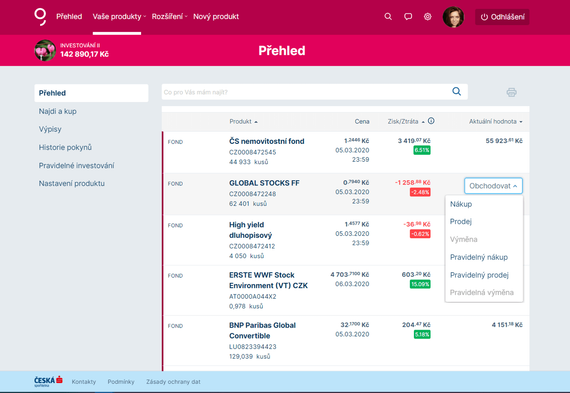The image size is (570, 393).
Task: Click the Odhlášení logout button
Action: 502,17
